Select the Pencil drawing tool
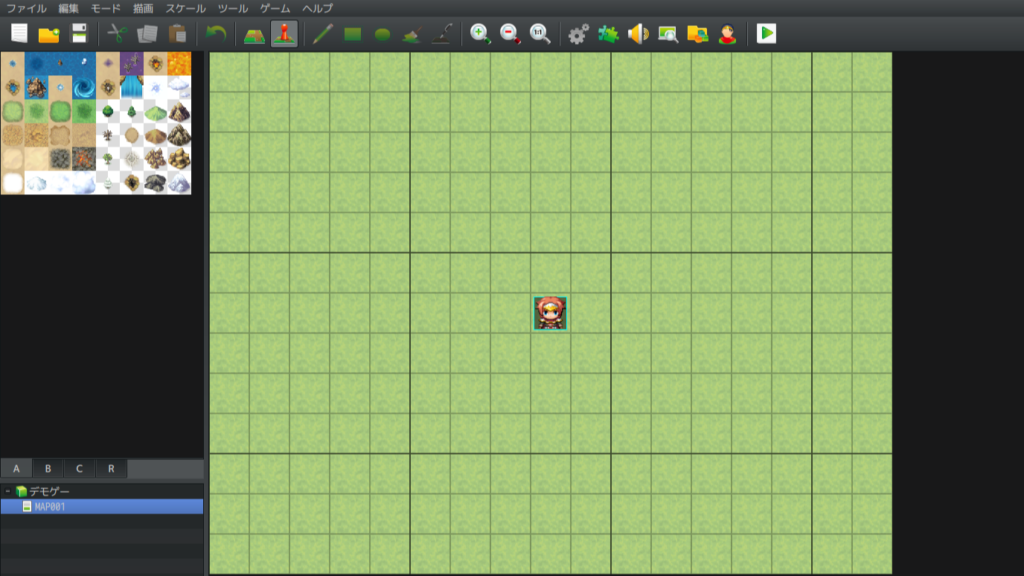Viewport: 1024px width, 576px height. click(x=322, y=34)
